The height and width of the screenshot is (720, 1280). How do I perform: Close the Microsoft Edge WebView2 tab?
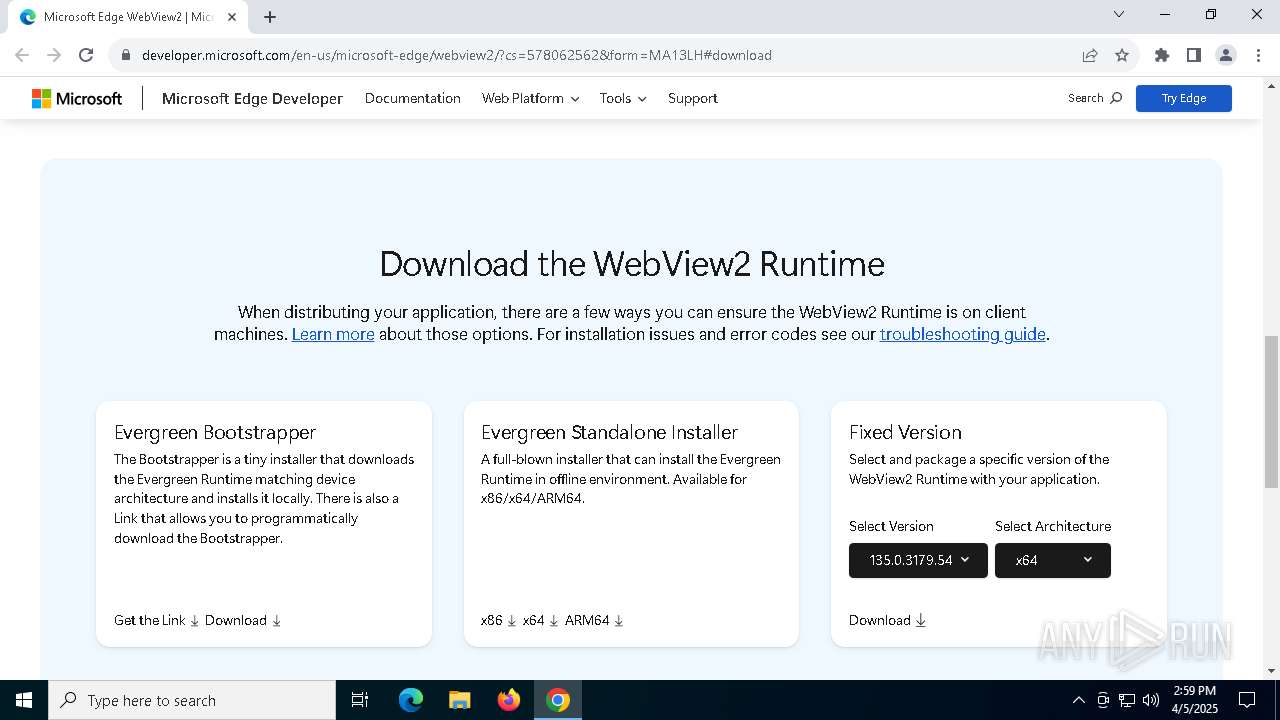click(x=233, y=17)
